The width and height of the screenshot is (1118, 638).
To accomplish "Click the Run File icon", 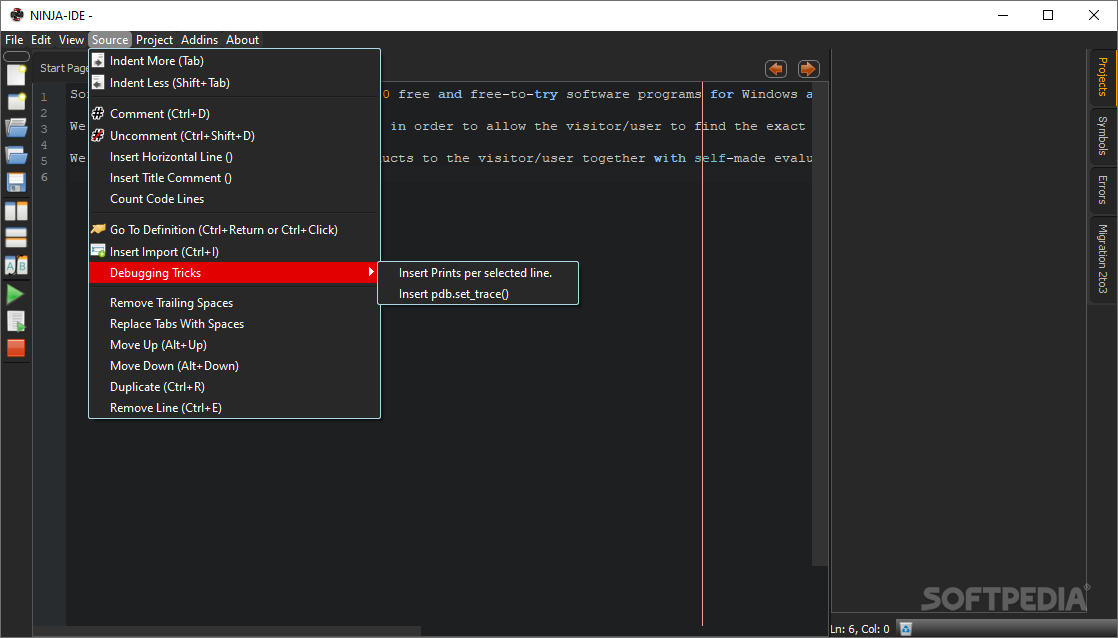I will [16, 321].
